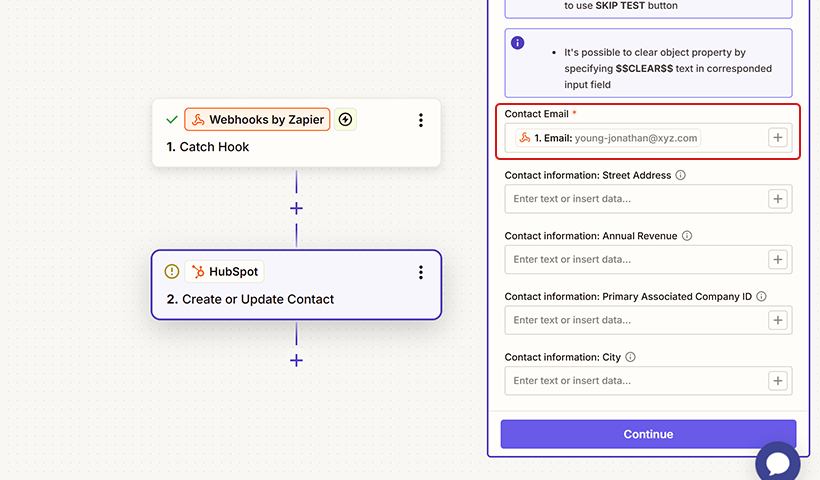
Task: Click the City text input field
Action: [635, 381]
